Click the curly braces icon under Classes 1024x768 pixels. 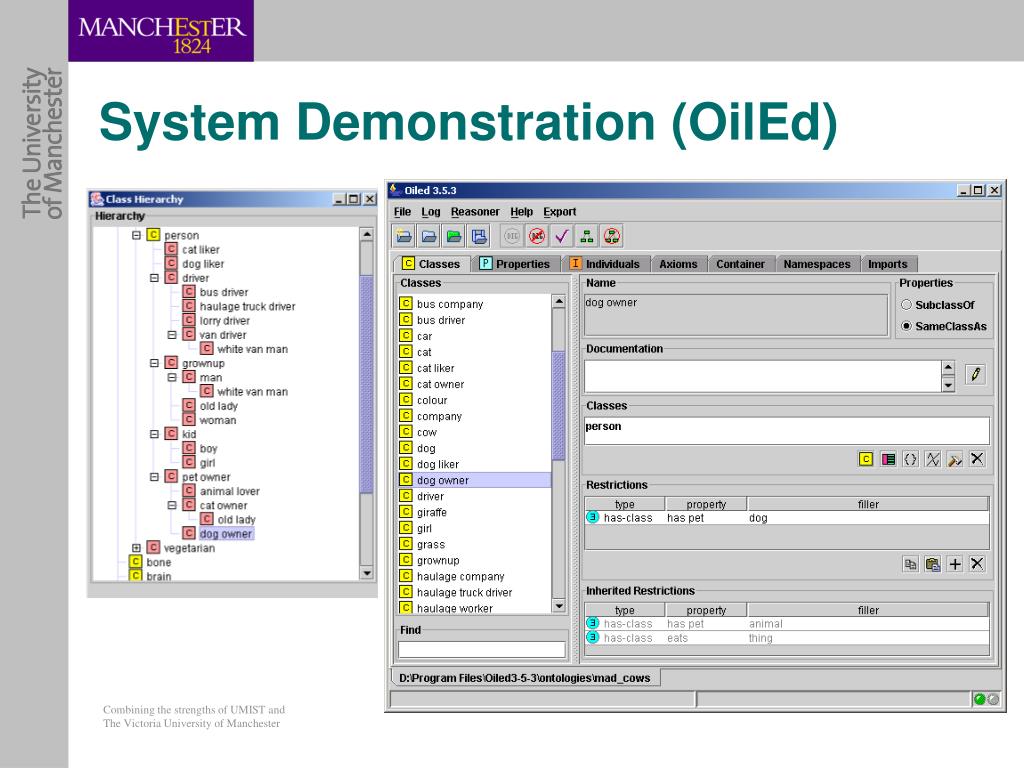[910, 459]
